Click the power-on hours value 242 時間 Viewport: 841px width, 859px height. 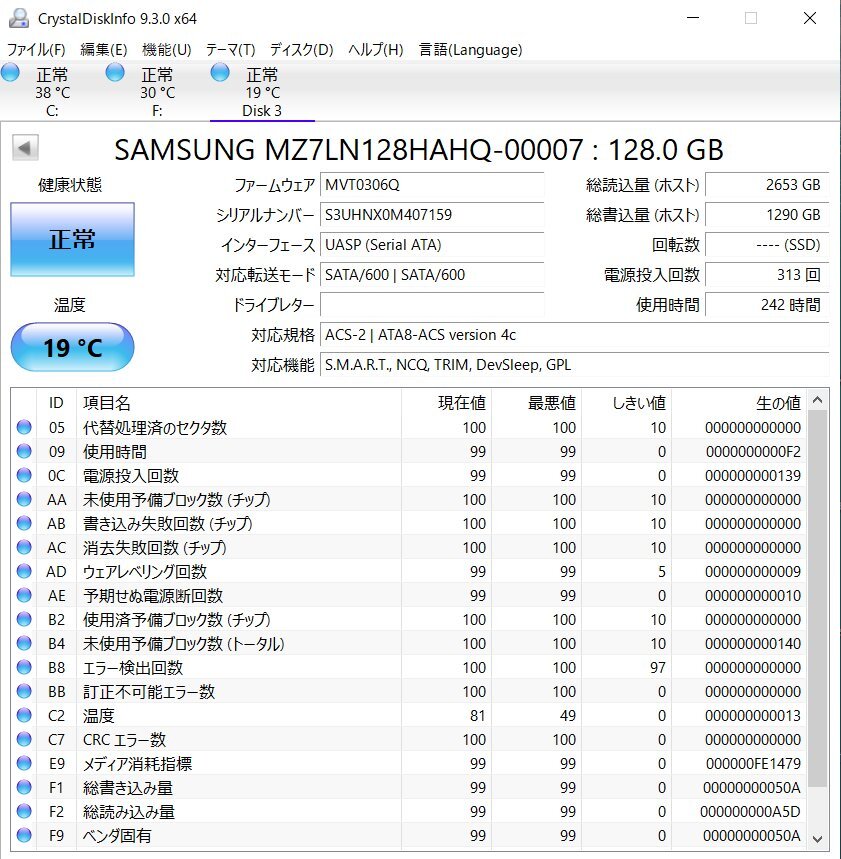[767, 305]
